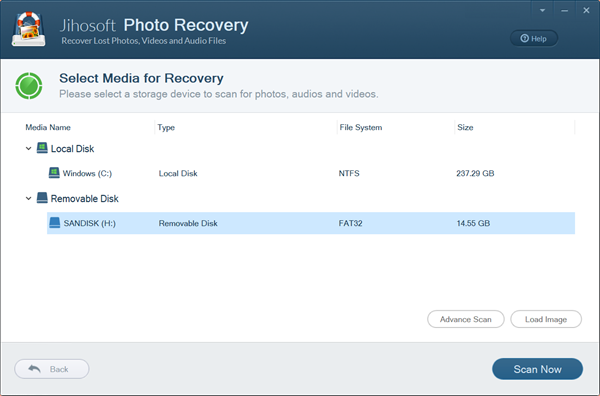
Task: Collapse the Removable Disk group
Action: [28, 198]
